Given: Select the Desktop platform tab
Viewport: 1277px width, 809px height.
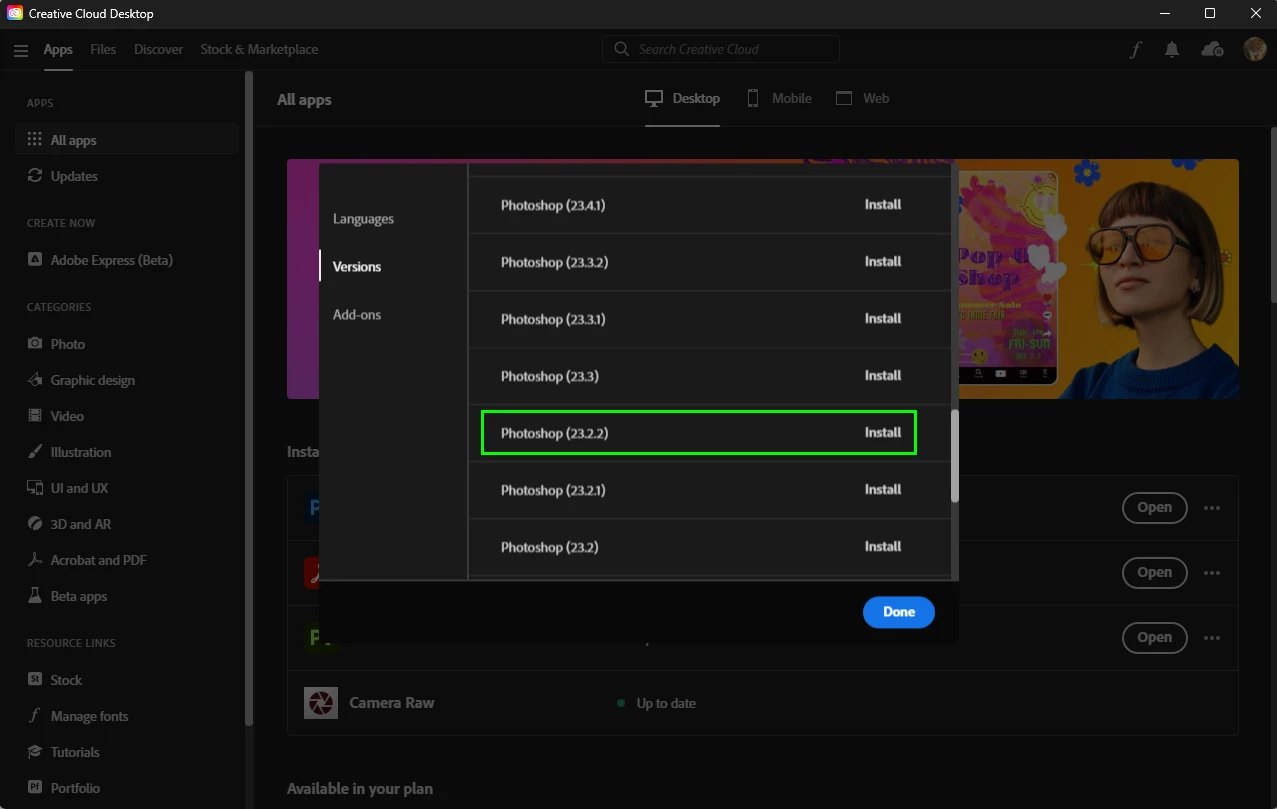Looking at the screenshot, I should 682,98.
